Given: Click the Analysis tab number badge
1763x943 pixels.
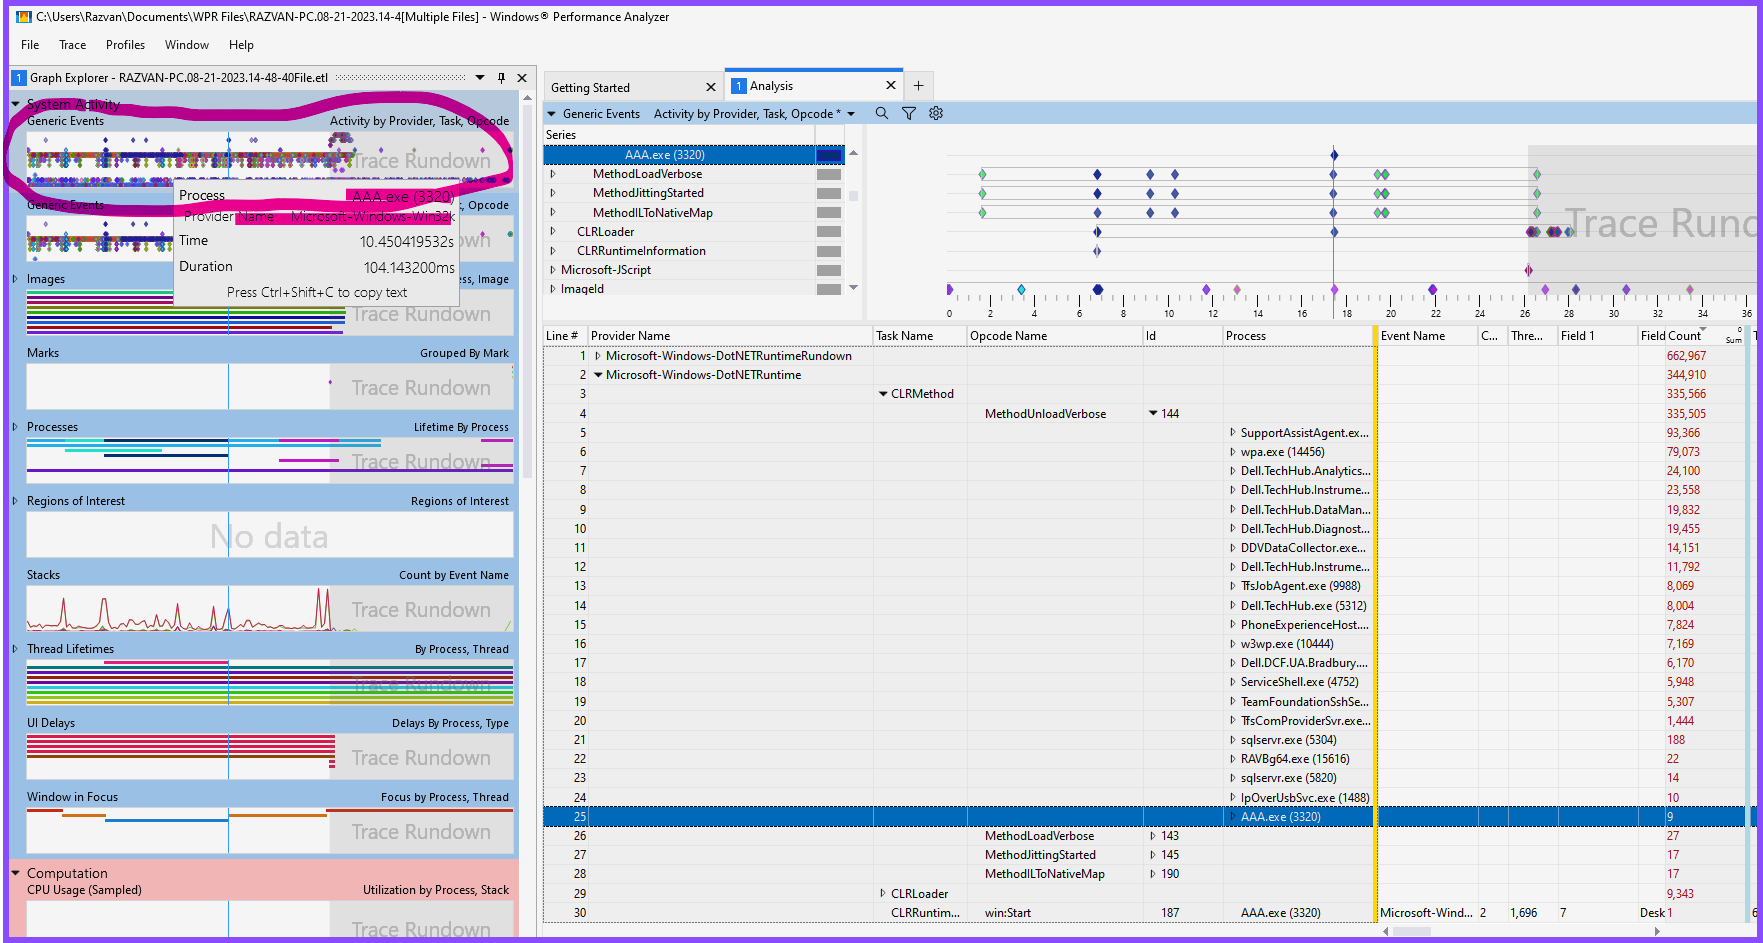Looking at the screenshot, I should (739, 86).
